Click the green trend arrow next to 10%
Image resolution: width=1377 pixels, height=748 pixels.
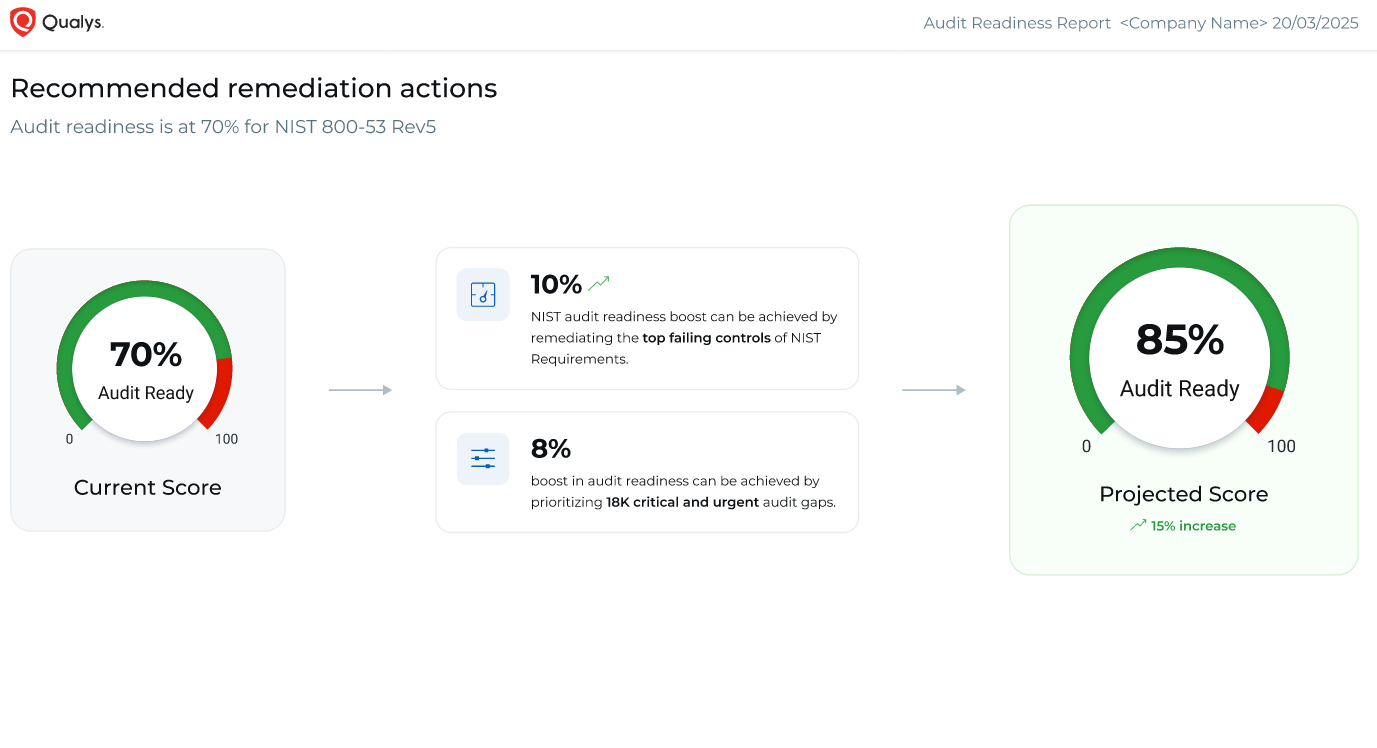[x=599, y=284]
